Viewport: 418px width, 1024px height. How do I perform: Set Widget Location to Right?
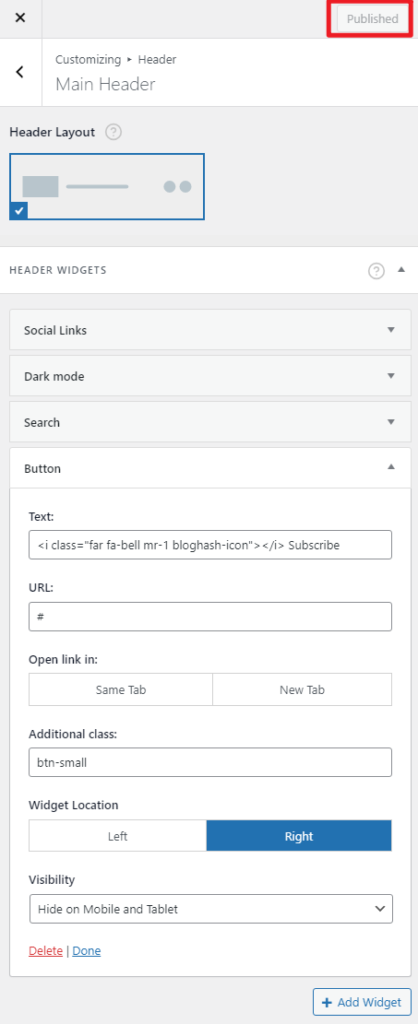coord(299,836)
